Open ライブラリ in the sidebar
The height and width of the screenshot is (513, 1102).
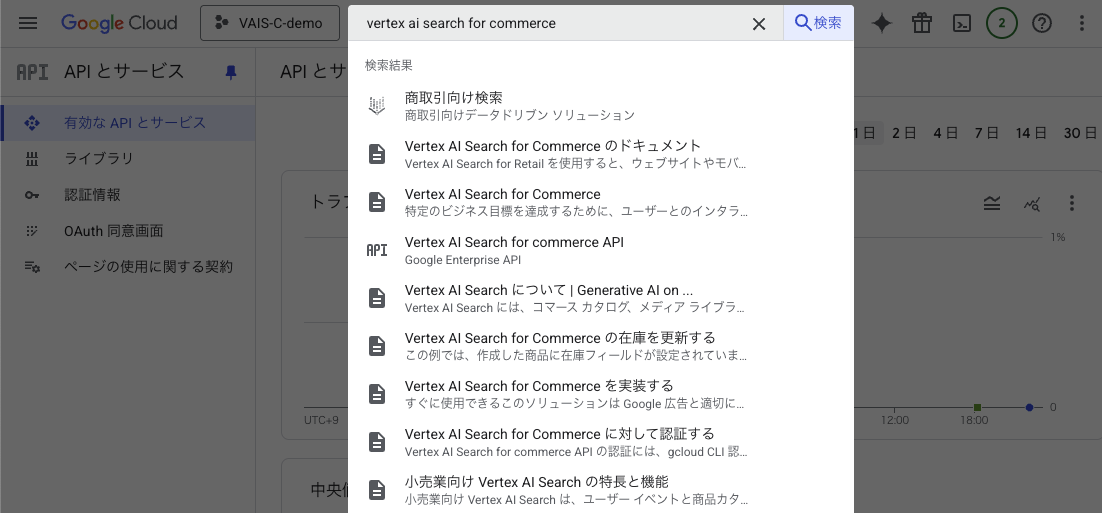tap(127, 159)
